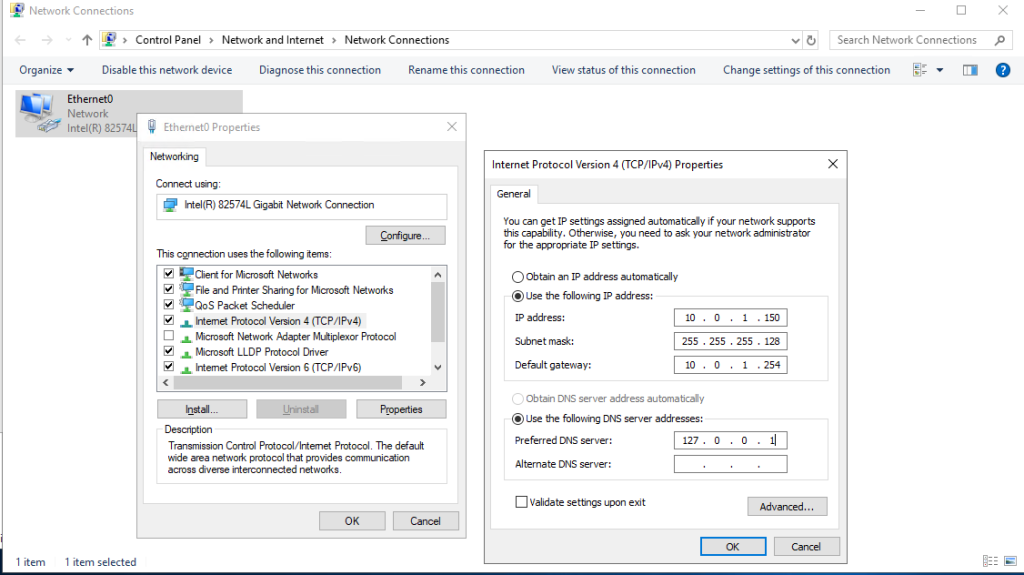Select Obtain an IP address automatically
This screenshot has height=575, width=1024.
click(x=517, y=277)
